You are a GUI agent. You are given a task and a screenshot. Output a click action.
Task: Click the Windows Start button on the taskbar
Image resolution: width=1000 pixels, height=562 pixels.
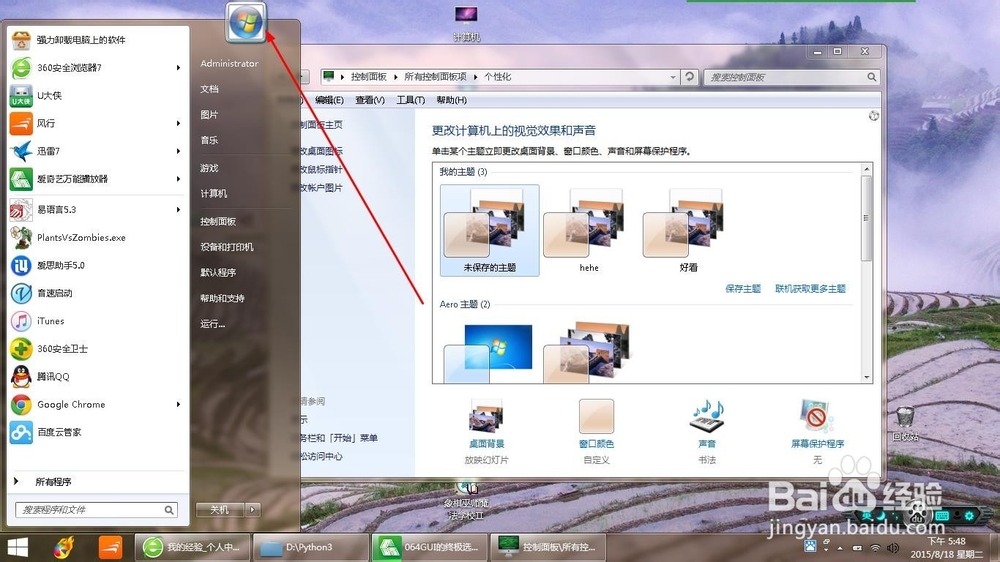(17, 548)
